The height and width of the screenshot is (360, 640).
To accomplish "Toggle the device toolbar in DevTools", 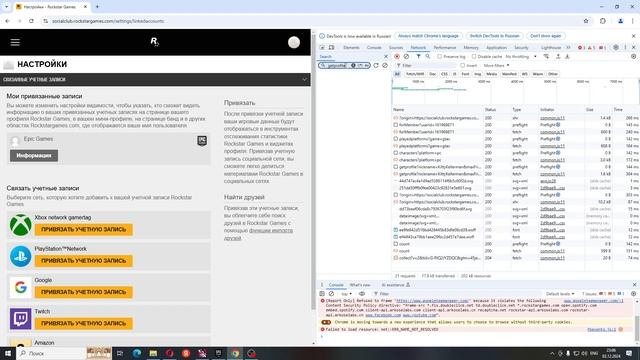I will 331,48.
